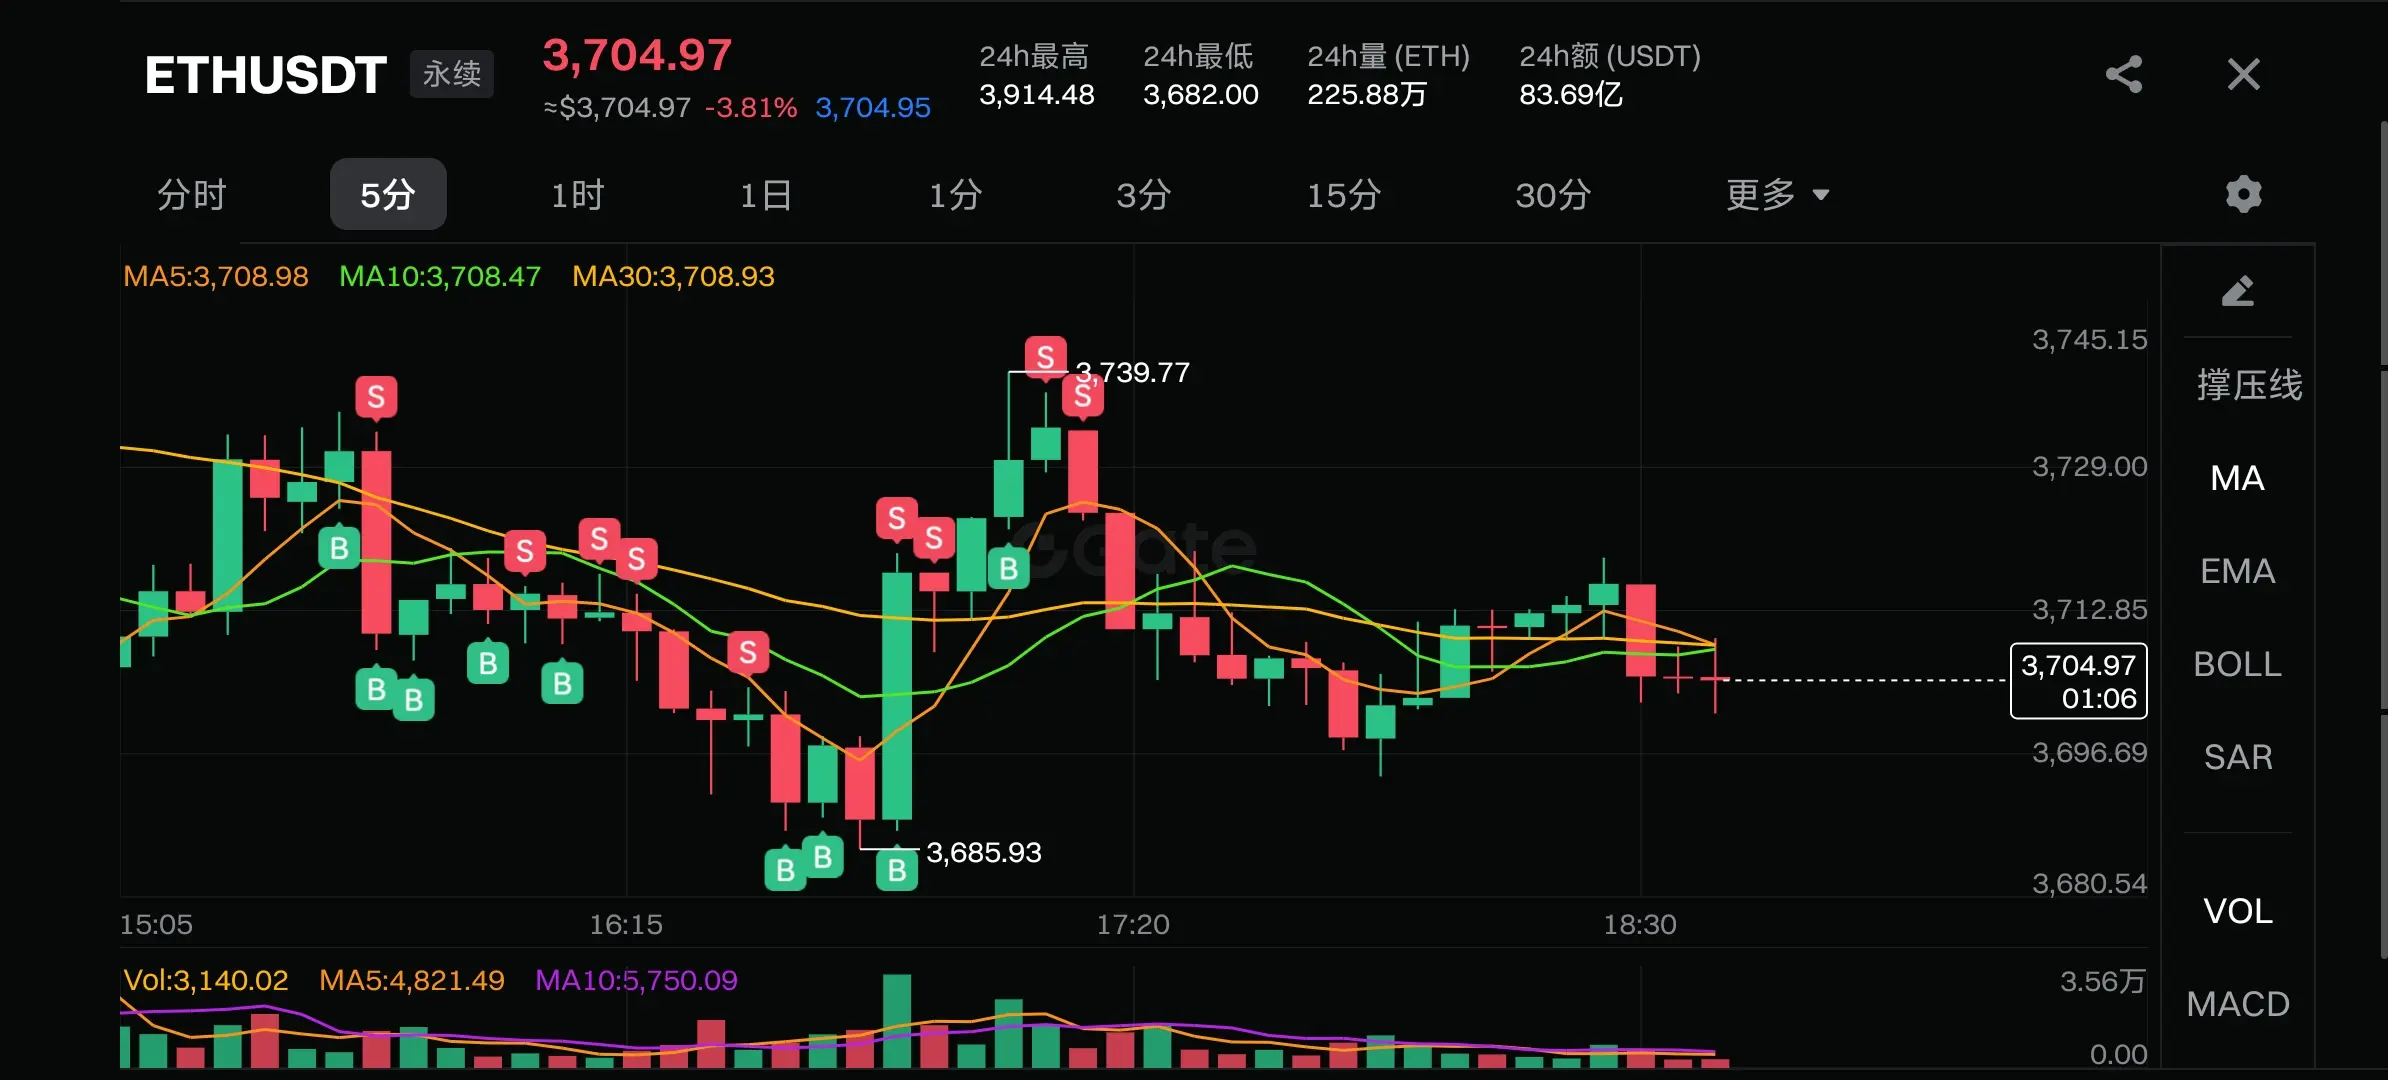Toggle the BOLL indicator
Image resolution: width=2388 pixels, height=1080 pixels.
pos(2237,664)
